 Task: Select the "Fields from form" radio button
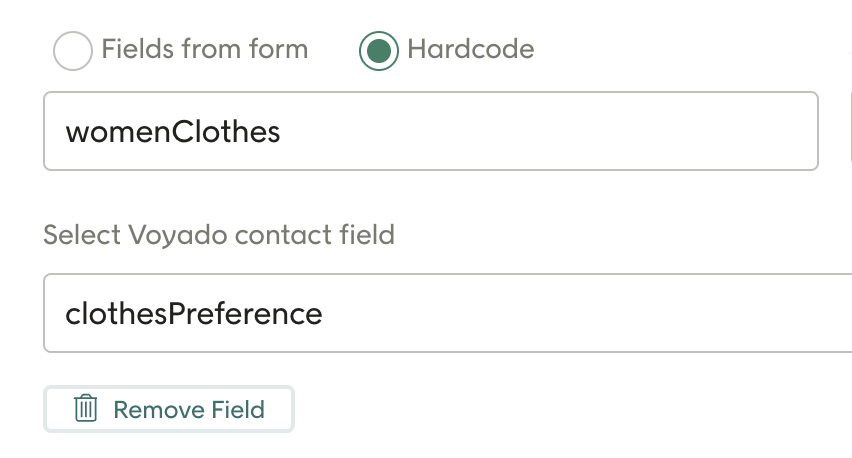73,51
